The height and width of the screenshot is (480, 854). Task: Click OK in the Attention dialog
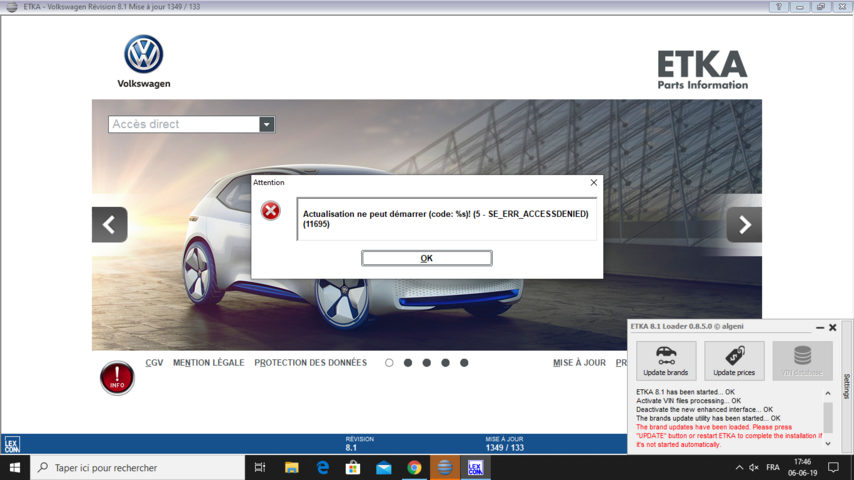pos(426,258)
